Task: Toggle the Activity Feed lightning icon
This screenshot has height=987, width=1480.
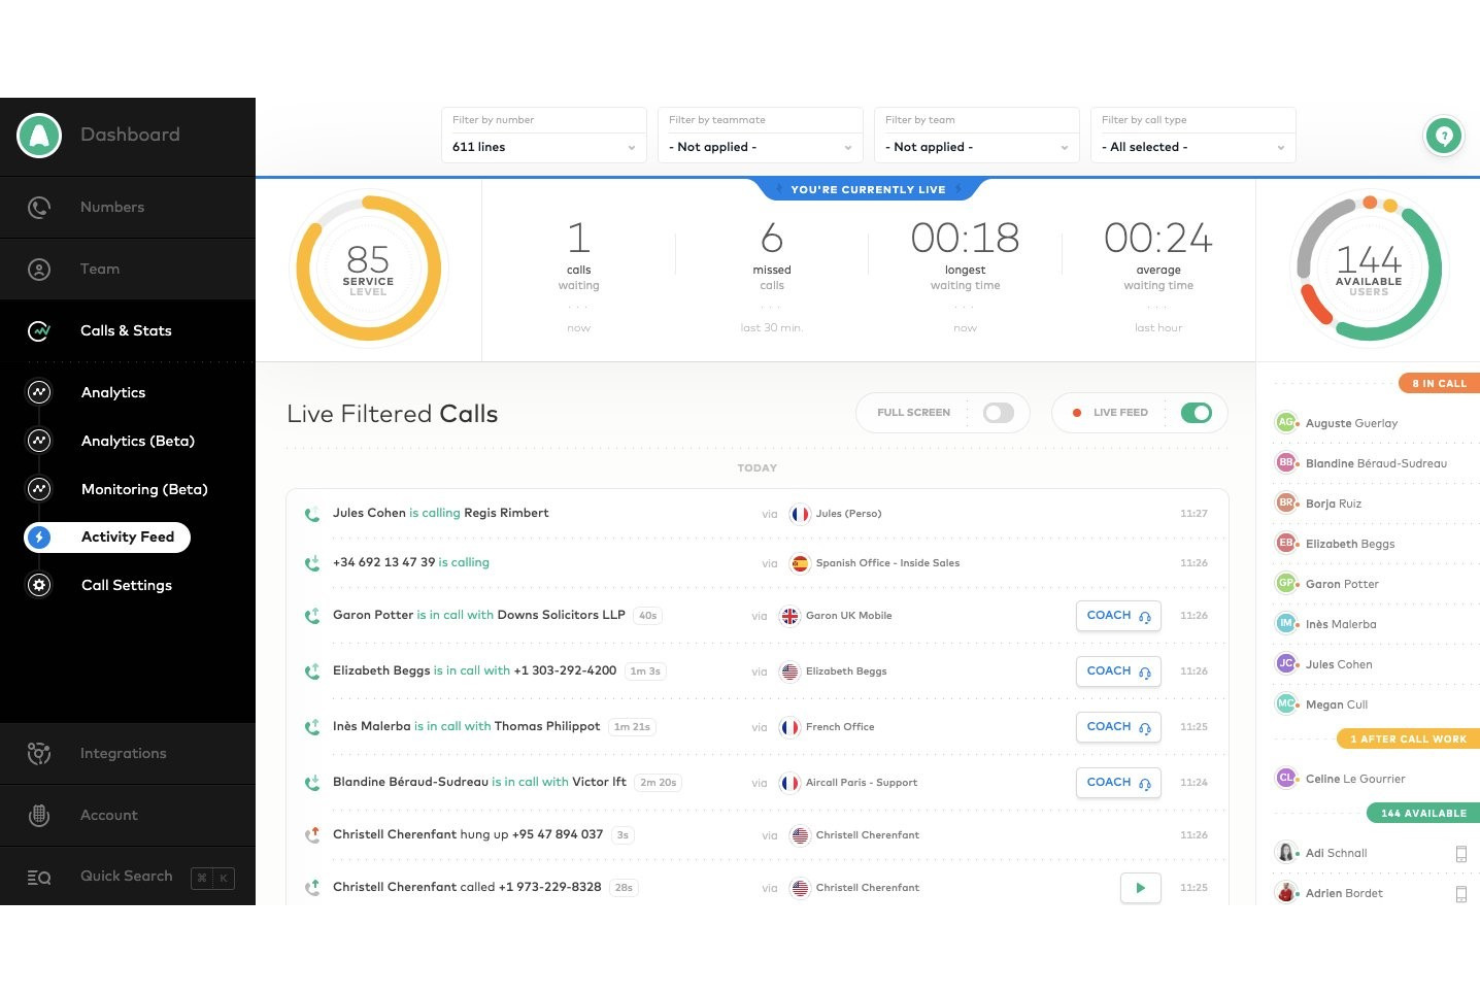Action: tap(39, 537)
